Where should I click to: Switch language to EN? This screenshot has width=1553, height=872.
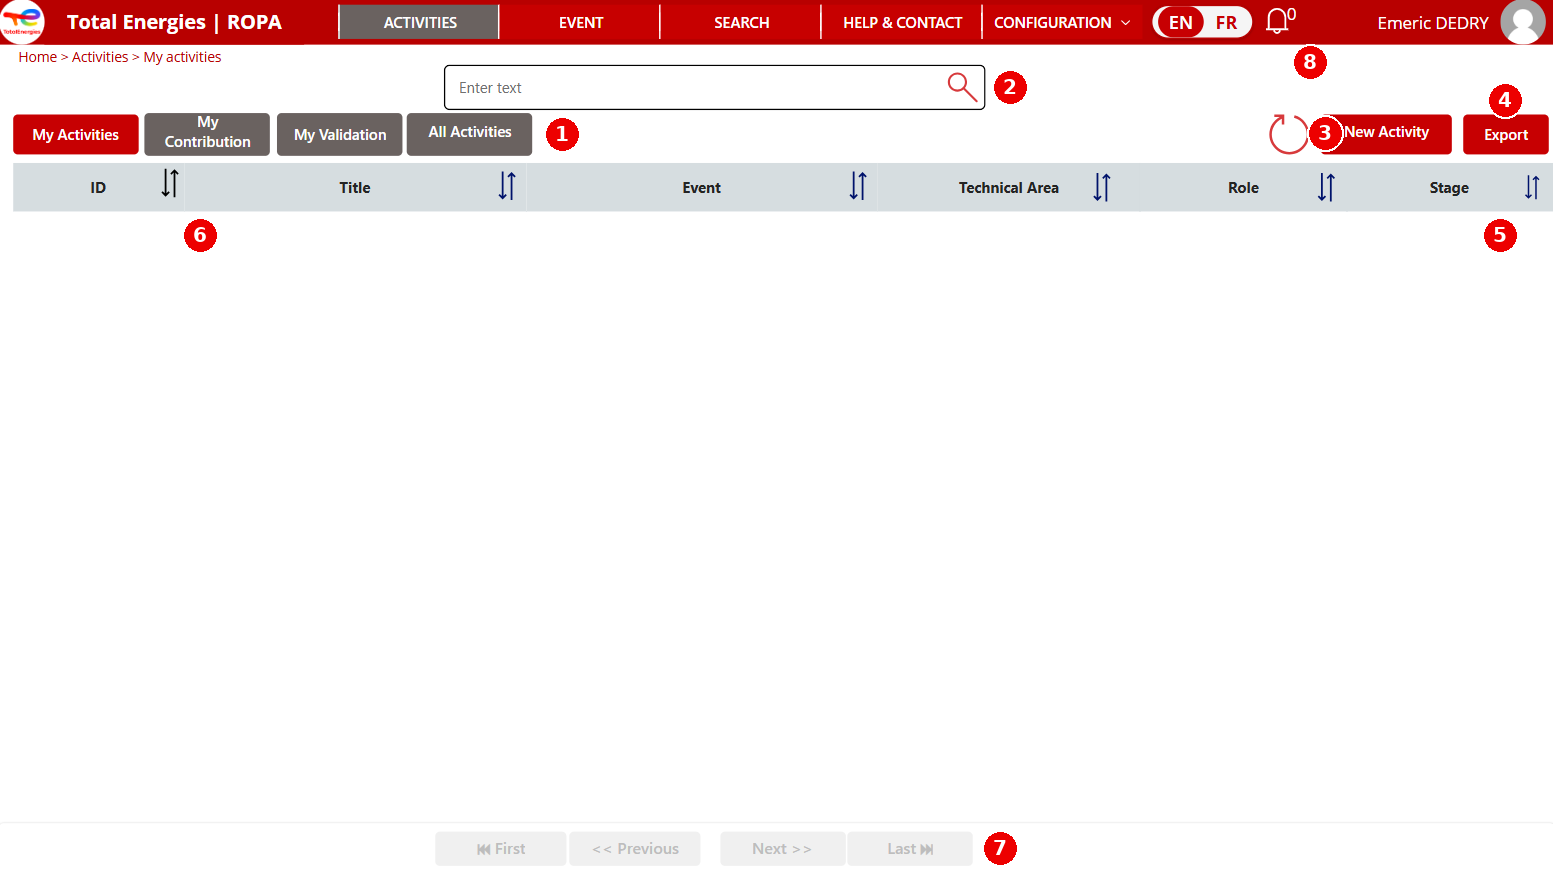click(1181, 22)
